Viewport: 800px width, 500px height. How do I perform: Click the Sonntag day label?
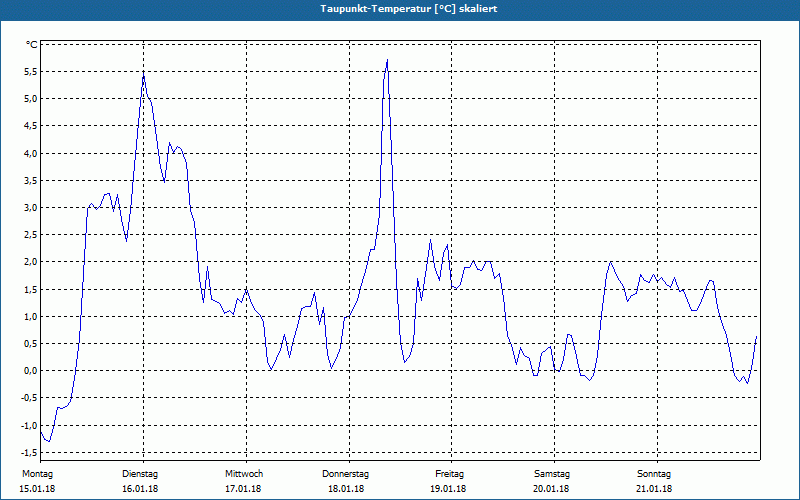coord(654,474)
